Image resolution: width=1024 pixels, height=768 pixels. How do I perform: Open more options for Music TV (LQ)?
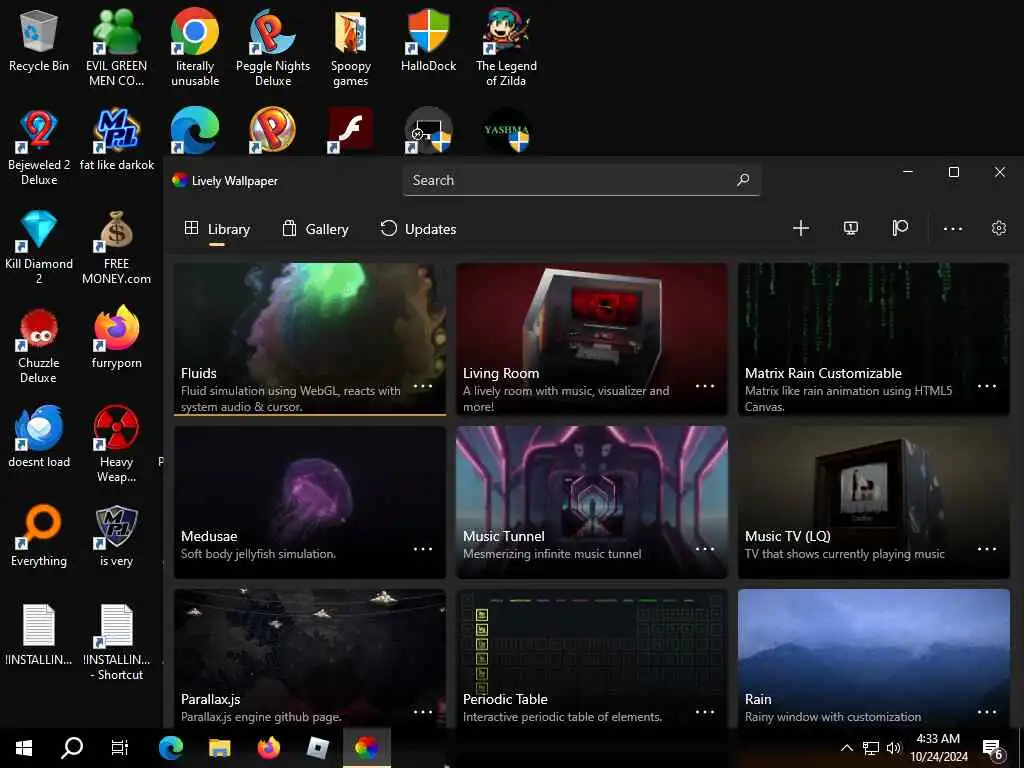pos(987,549)
